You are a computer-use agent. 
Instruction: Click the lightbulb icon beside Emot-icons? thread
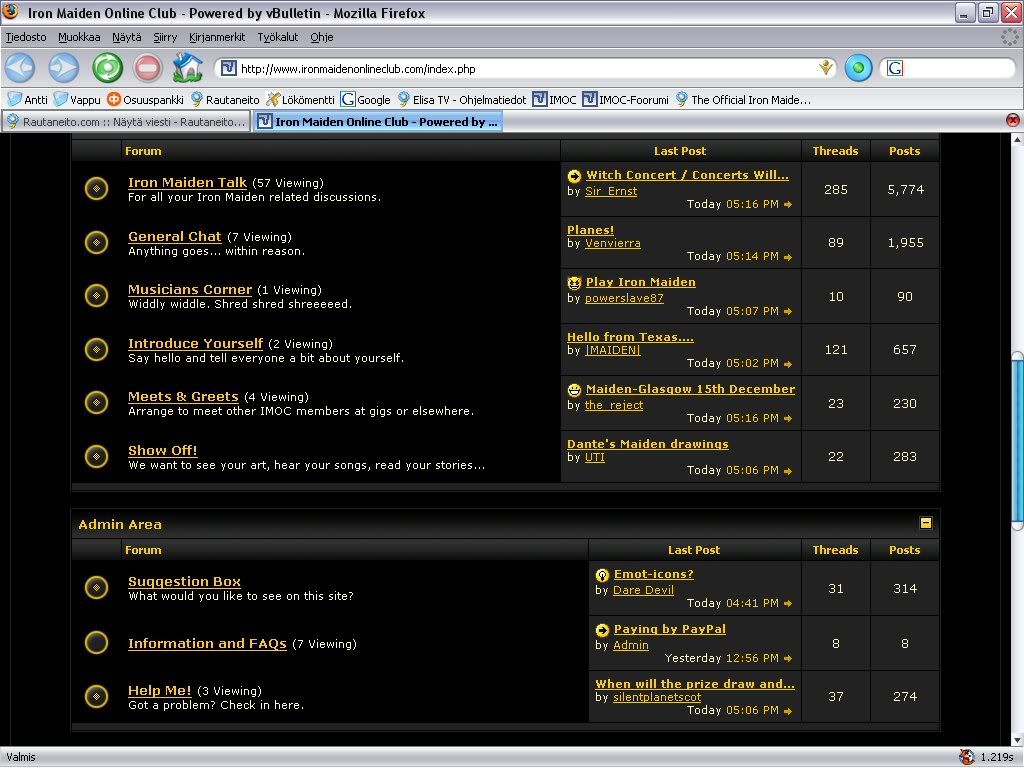[602, 575]
